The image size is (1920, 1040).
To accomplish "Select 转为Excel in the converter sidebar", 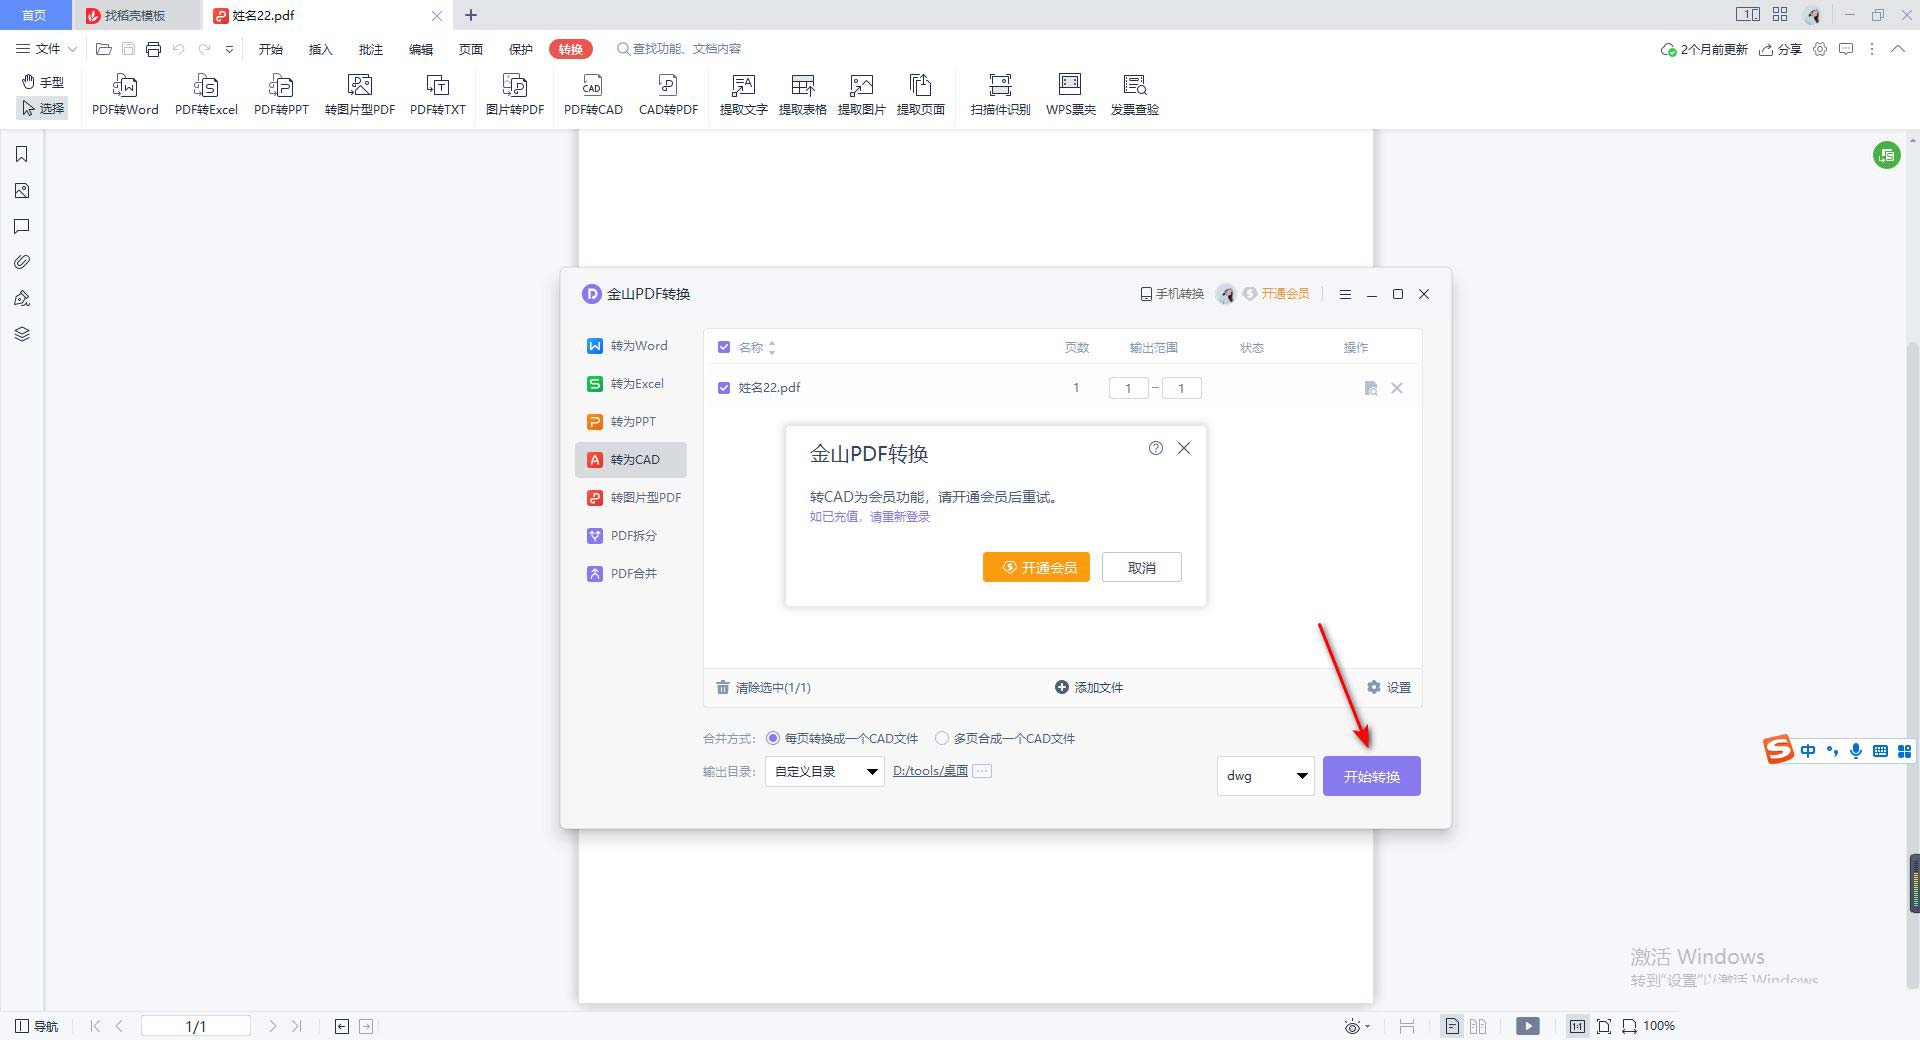I will [x=630, y=384].
